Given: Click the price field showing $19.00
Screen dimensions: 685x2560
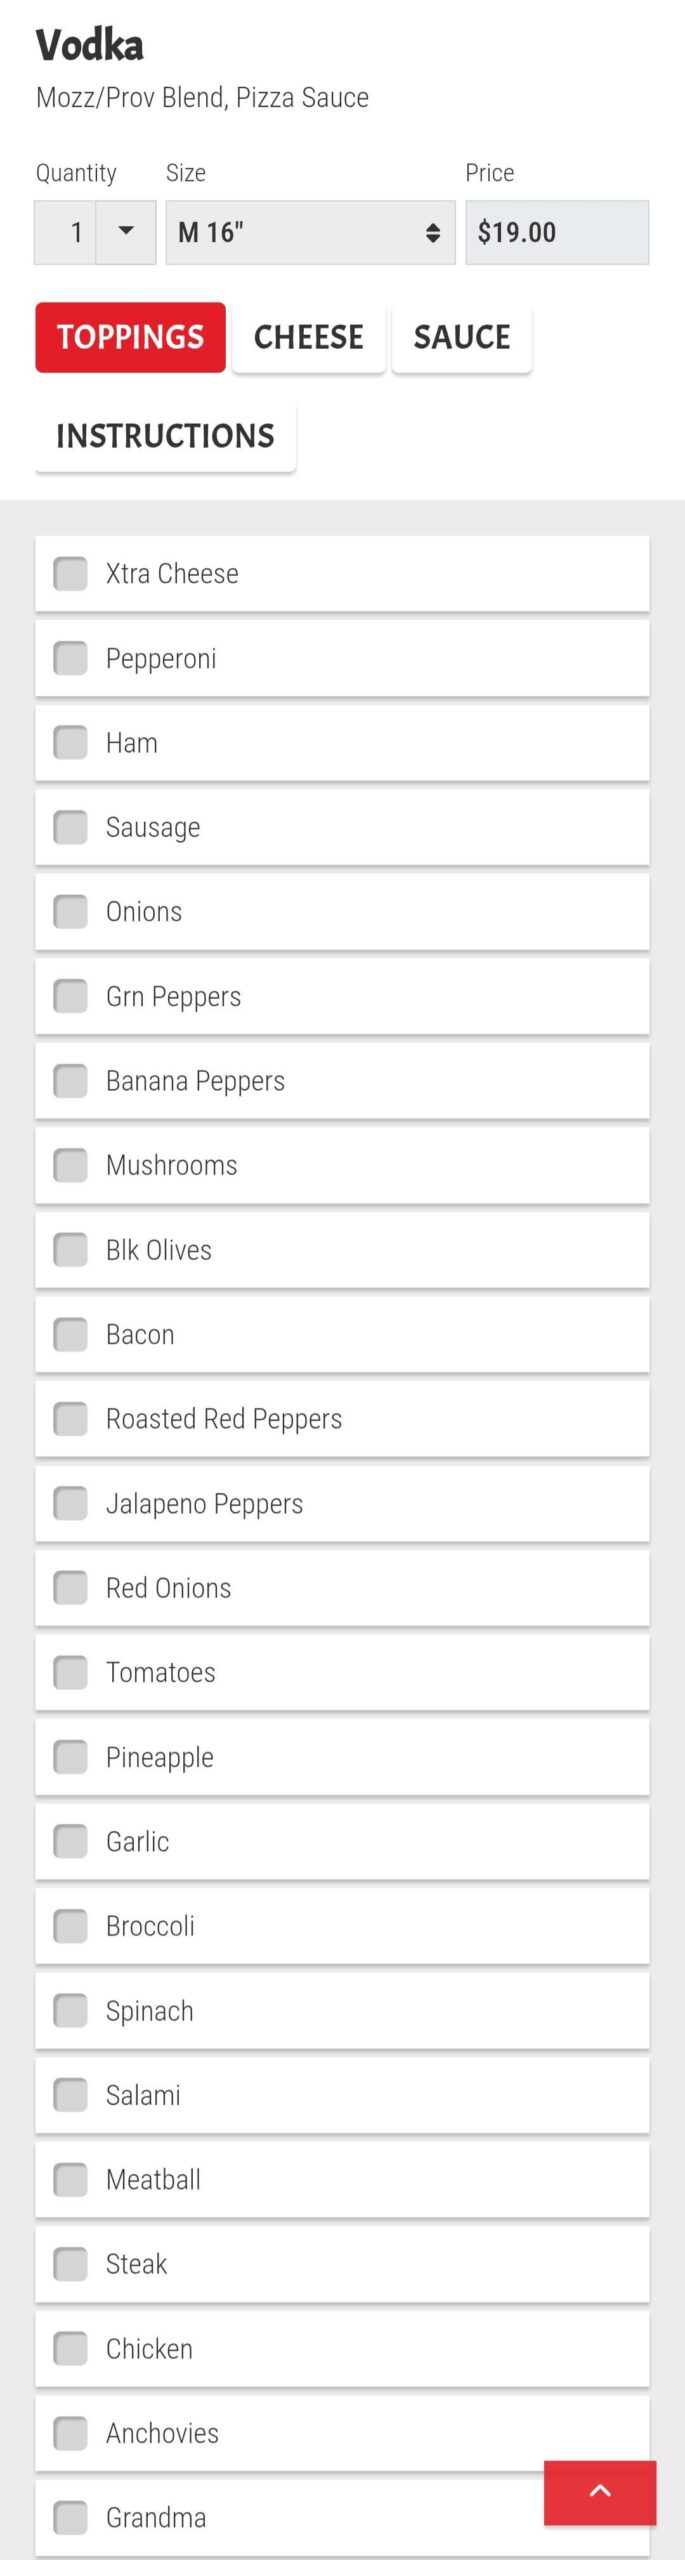Looking at the screenshot, I should pos(556,232).
